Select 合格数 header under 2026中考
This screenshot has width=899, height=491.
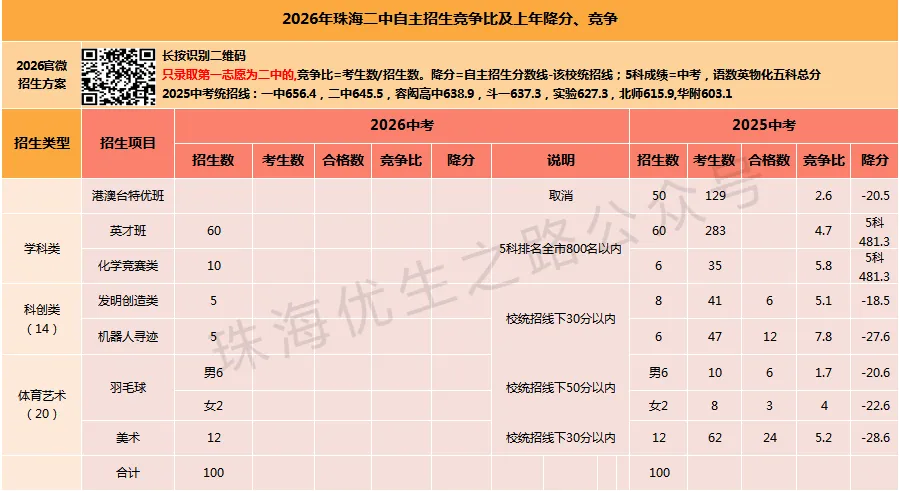pyautogui.click(x=343, y=161)
